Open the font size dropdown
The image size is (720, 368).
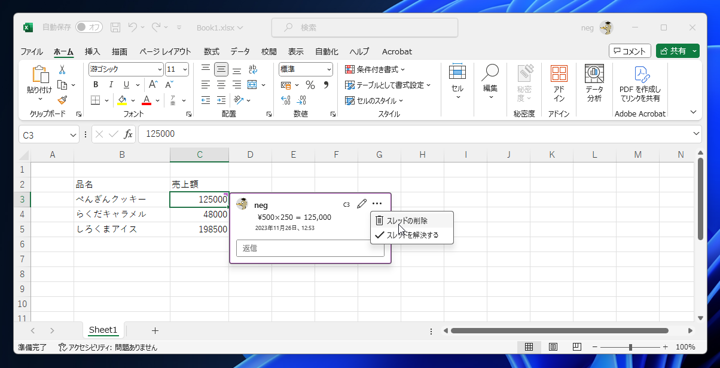tap(185, 70)
